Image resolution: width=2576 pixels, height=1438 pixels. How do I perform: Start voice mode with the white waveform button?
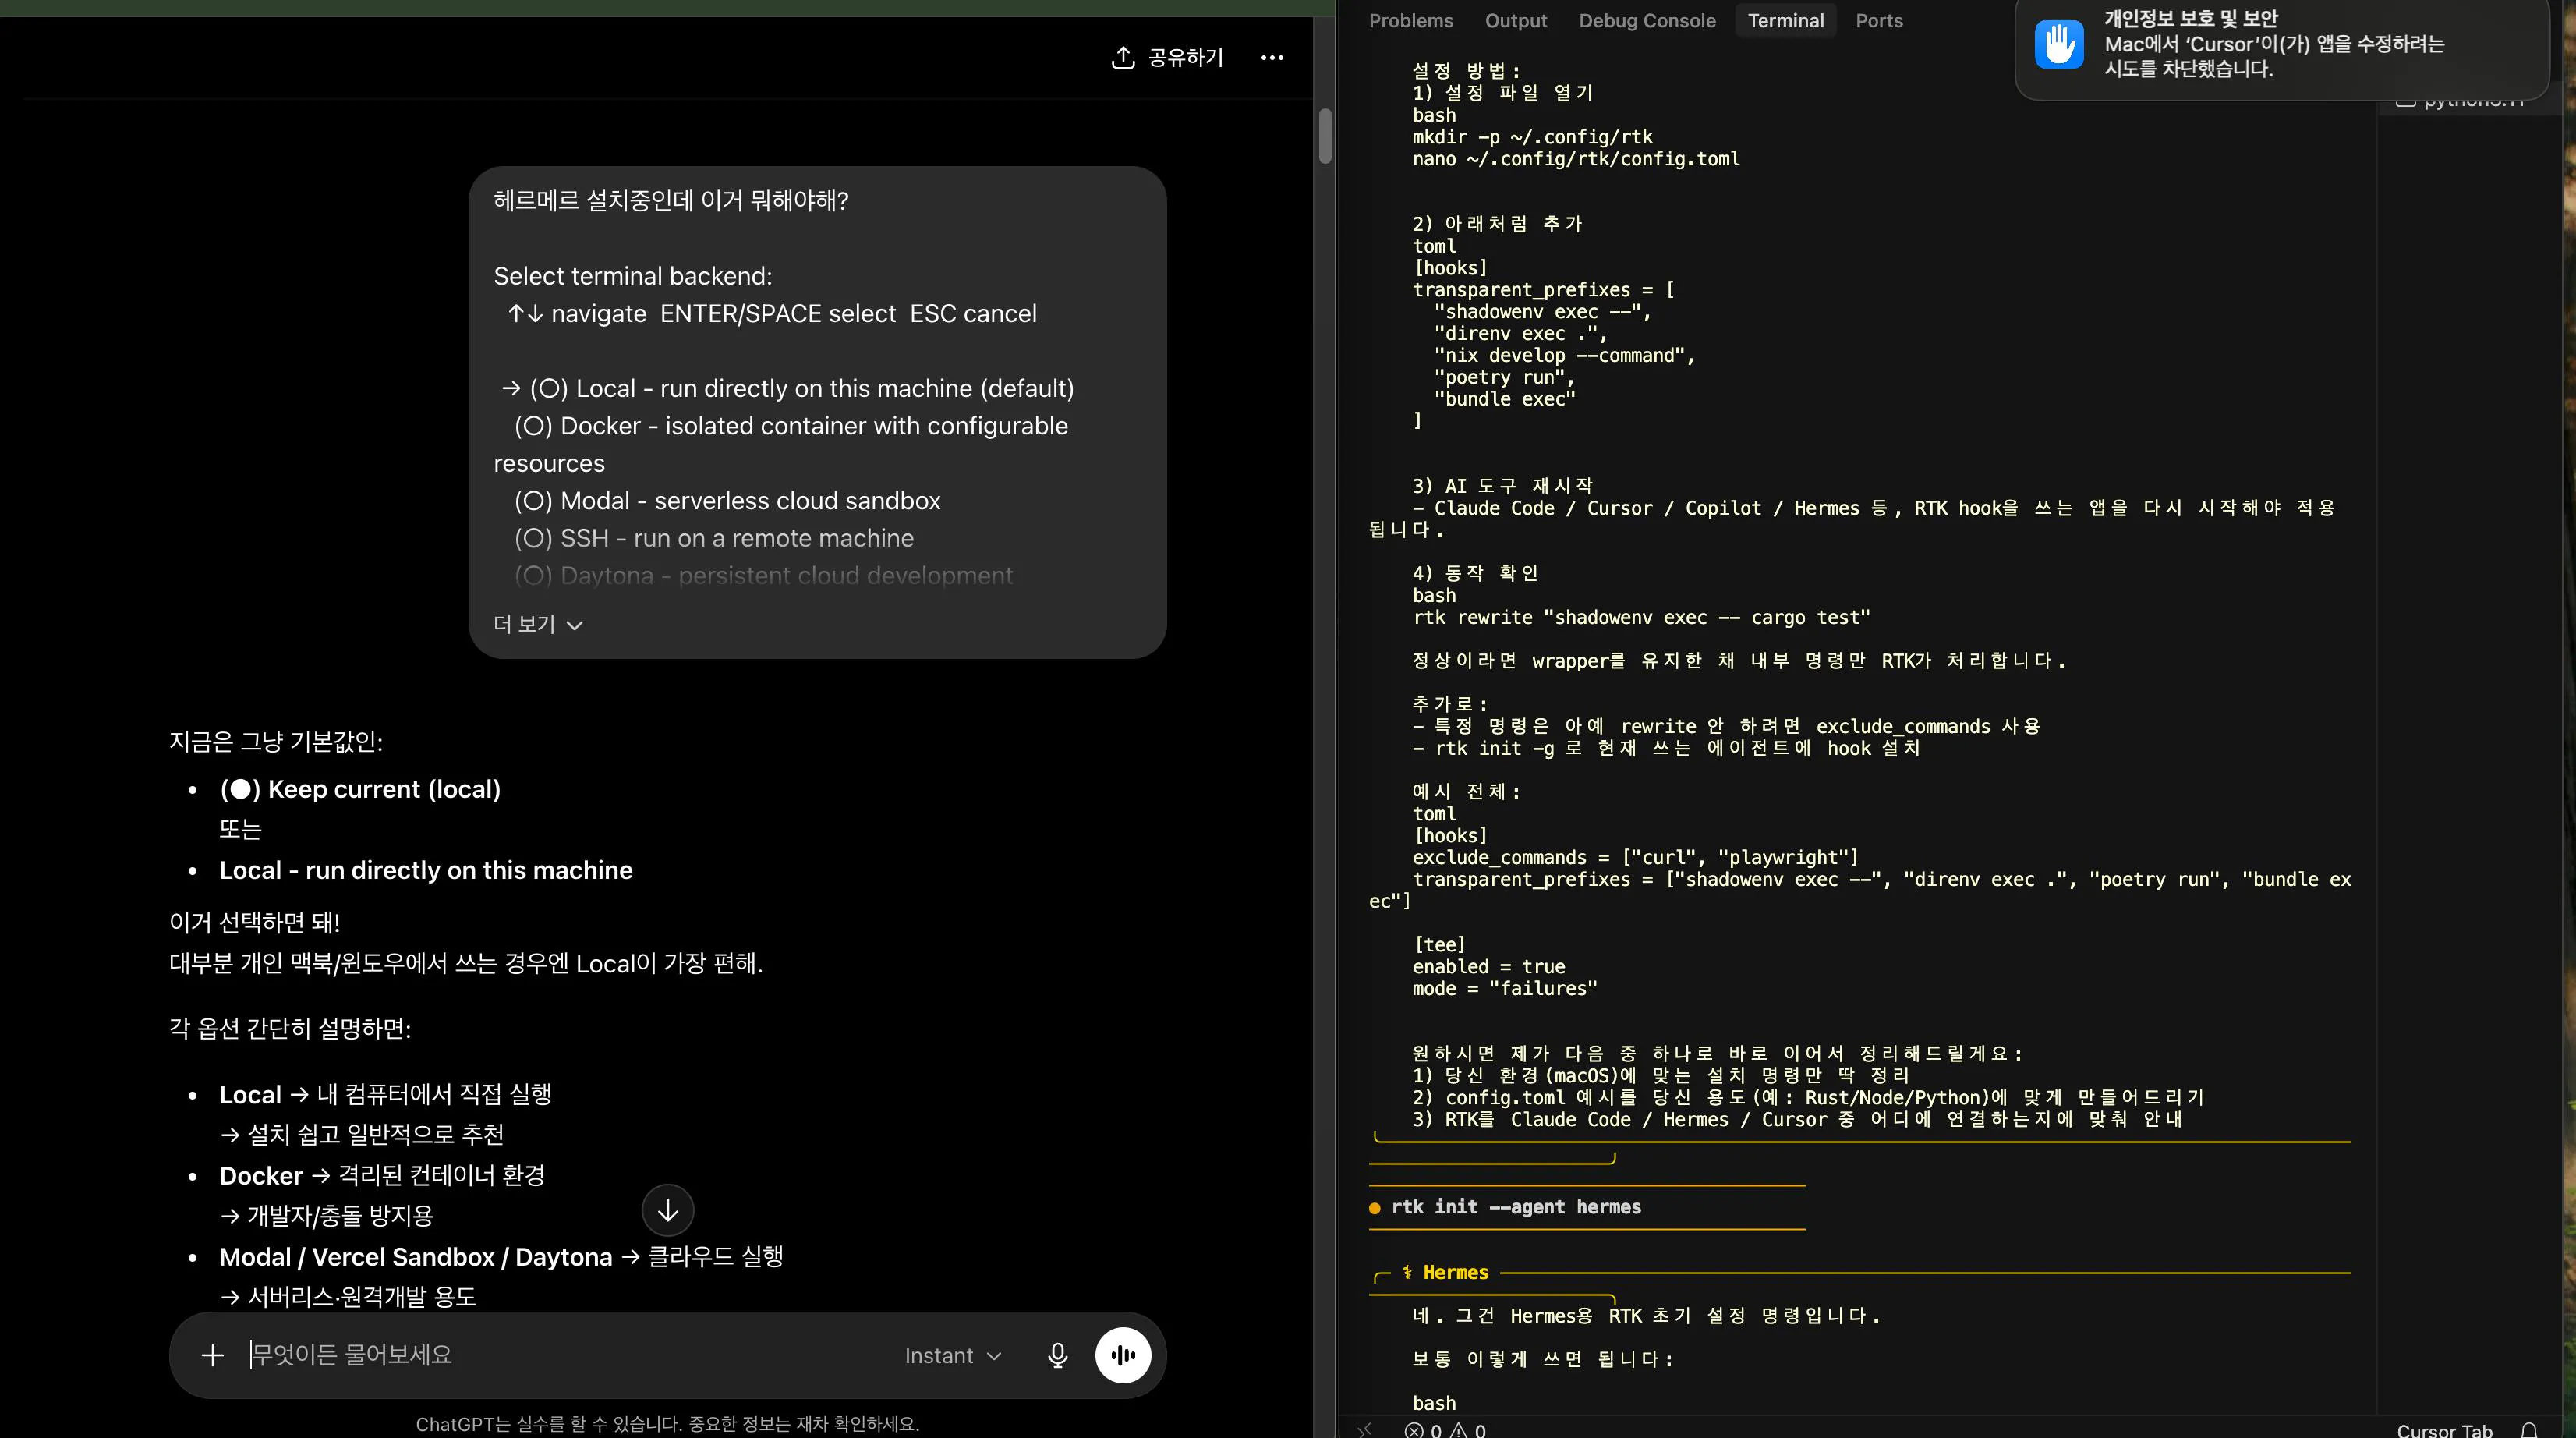click(x=1123, y=1355)
